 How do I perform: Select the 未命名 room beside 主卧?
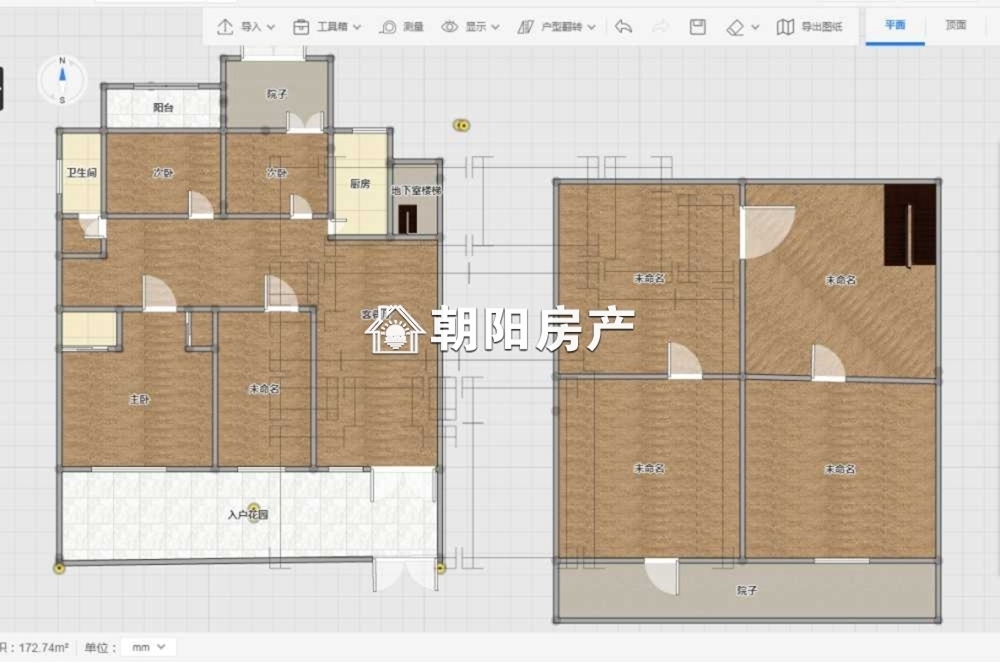264,388
